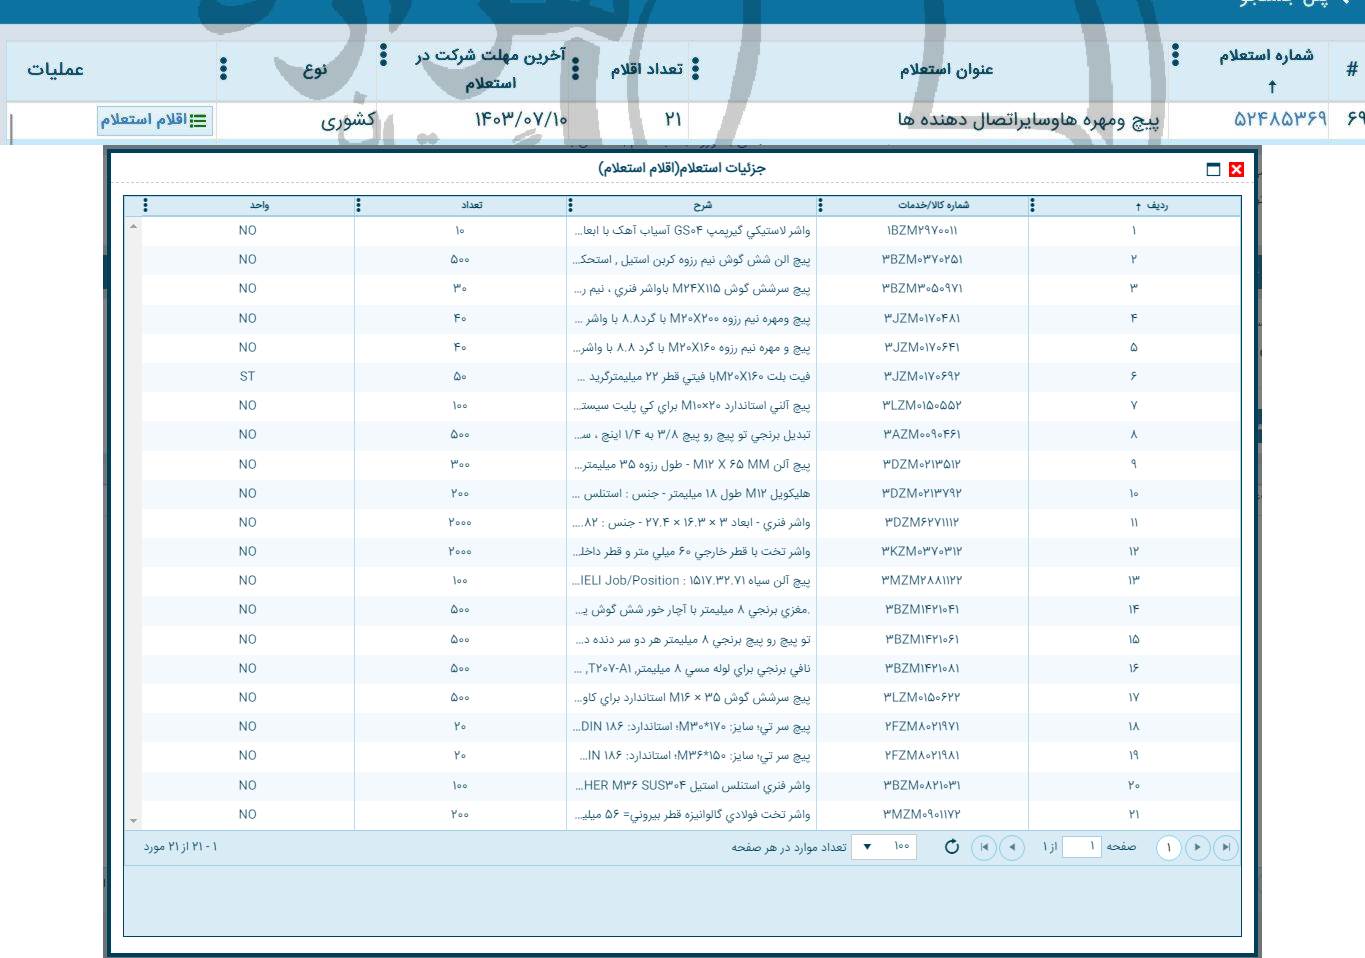Open column menu for تعداد اقلام header
1365x958 pixels.
tap(575, 69)
